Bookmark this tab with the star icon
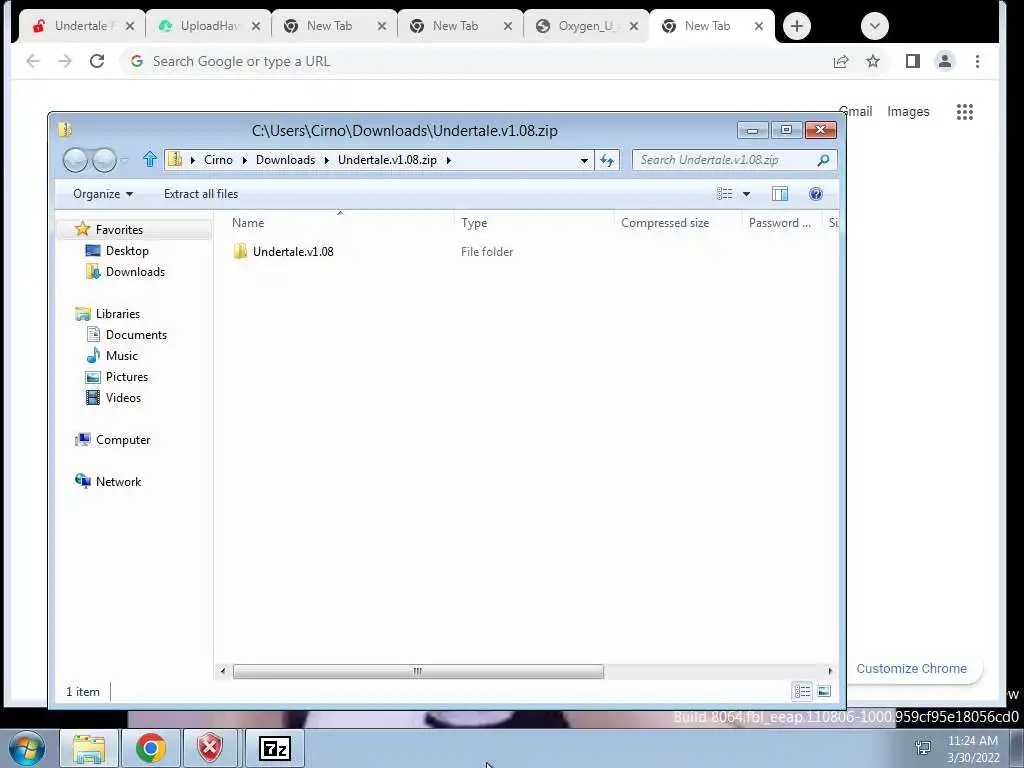This screenshot has width=1024, height=768. coord(872,61)
